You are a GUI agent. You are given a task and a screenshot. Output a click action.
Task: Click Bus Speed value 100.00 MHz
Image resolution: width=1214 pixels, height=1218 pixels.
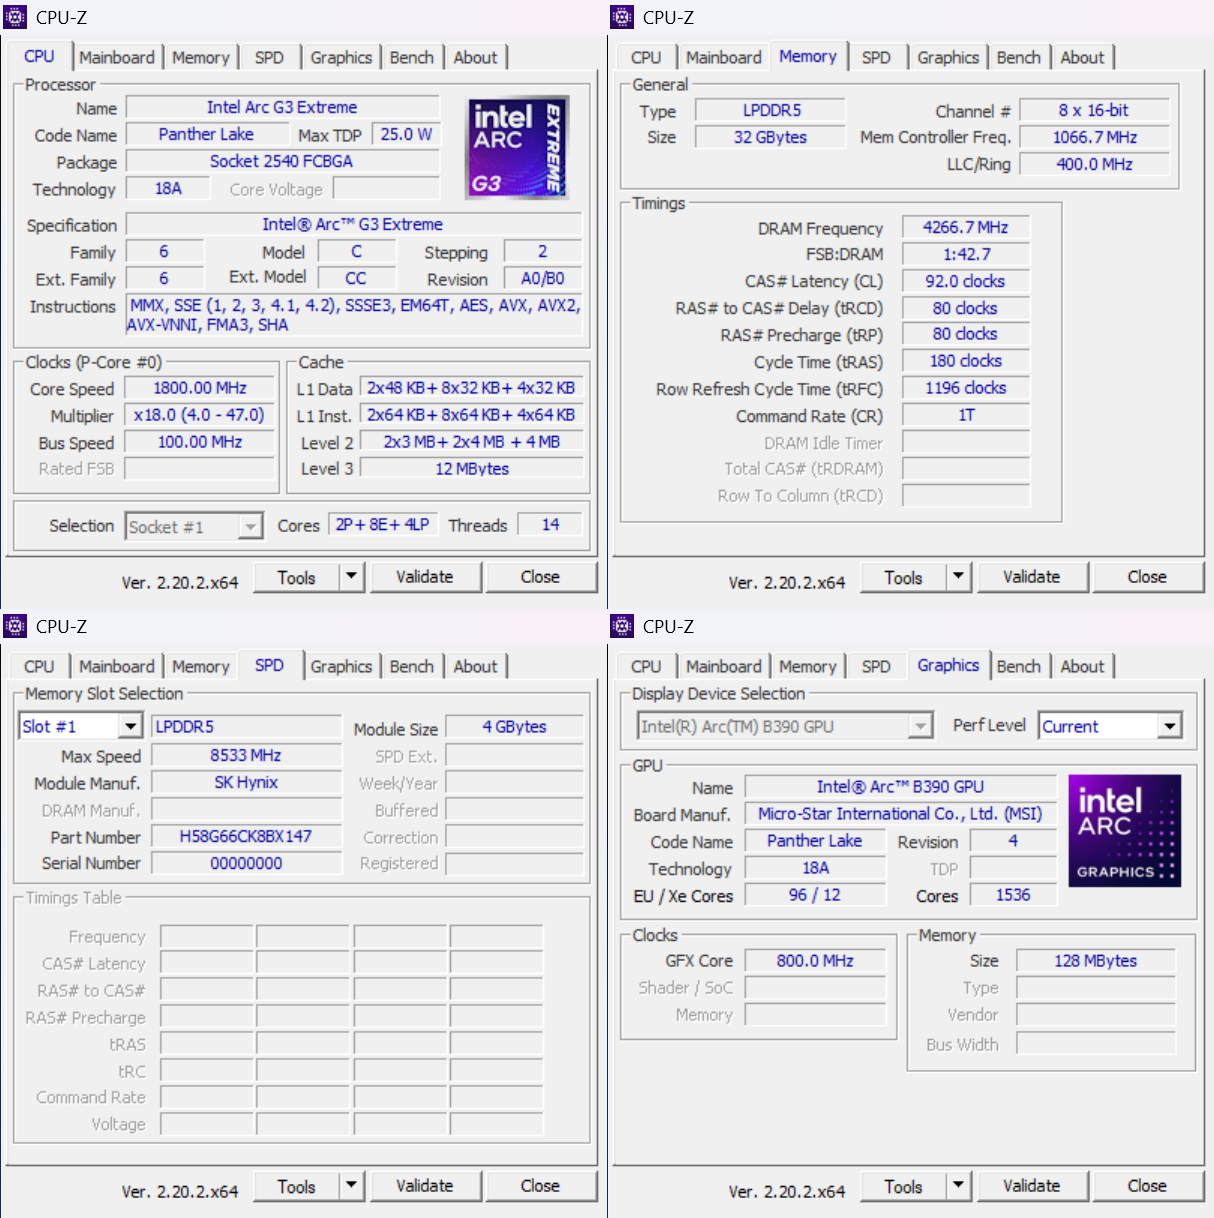[x=200, y=442]
